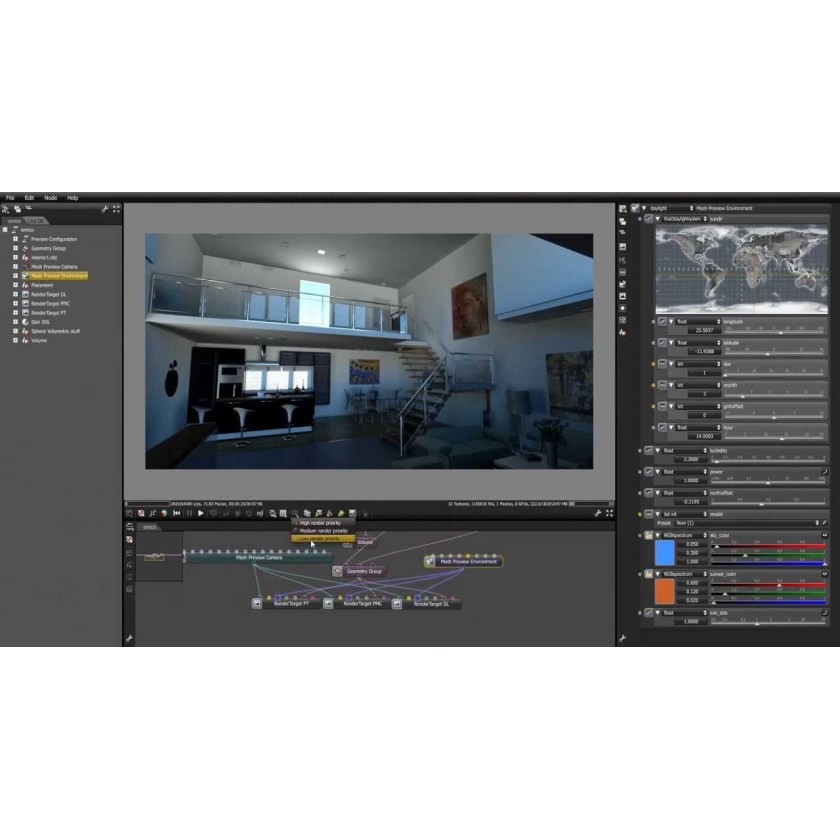Open the Preset dropdown in the model section
The height and width of the screenshot is (840, 840).
(x=747, y=523)
